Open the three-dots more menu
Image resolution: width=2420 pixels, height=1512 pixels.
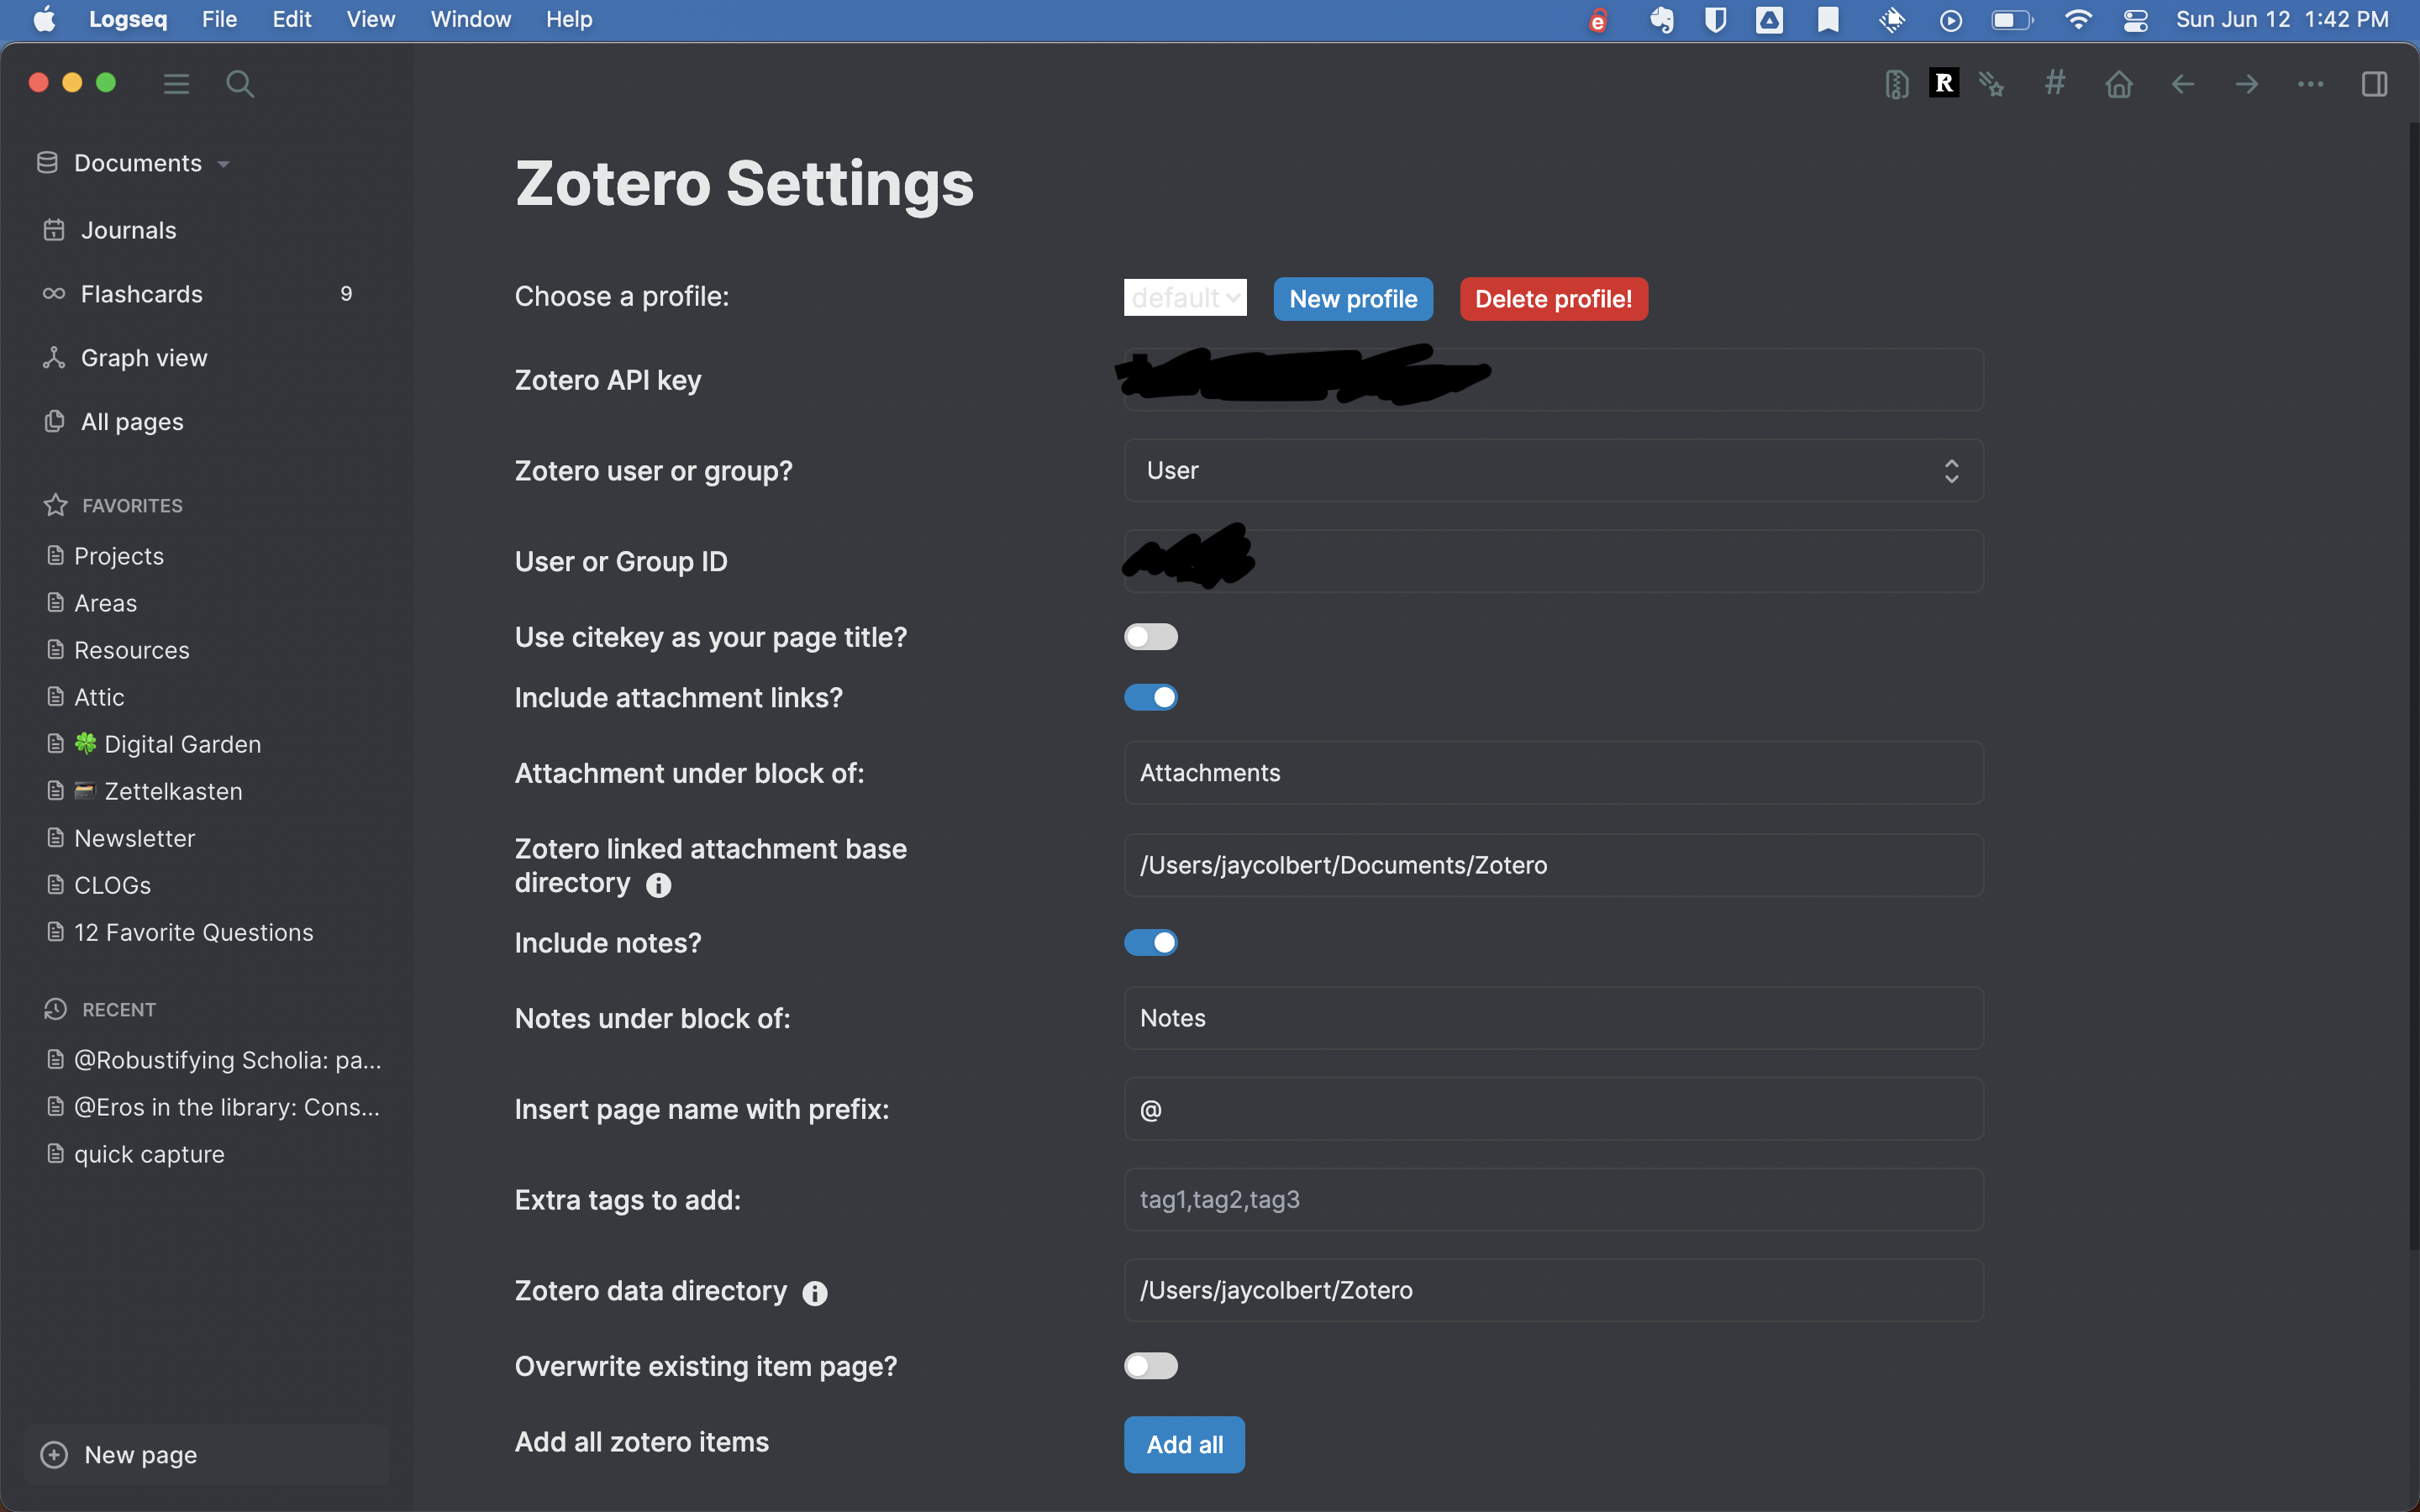pos(2311,84)
